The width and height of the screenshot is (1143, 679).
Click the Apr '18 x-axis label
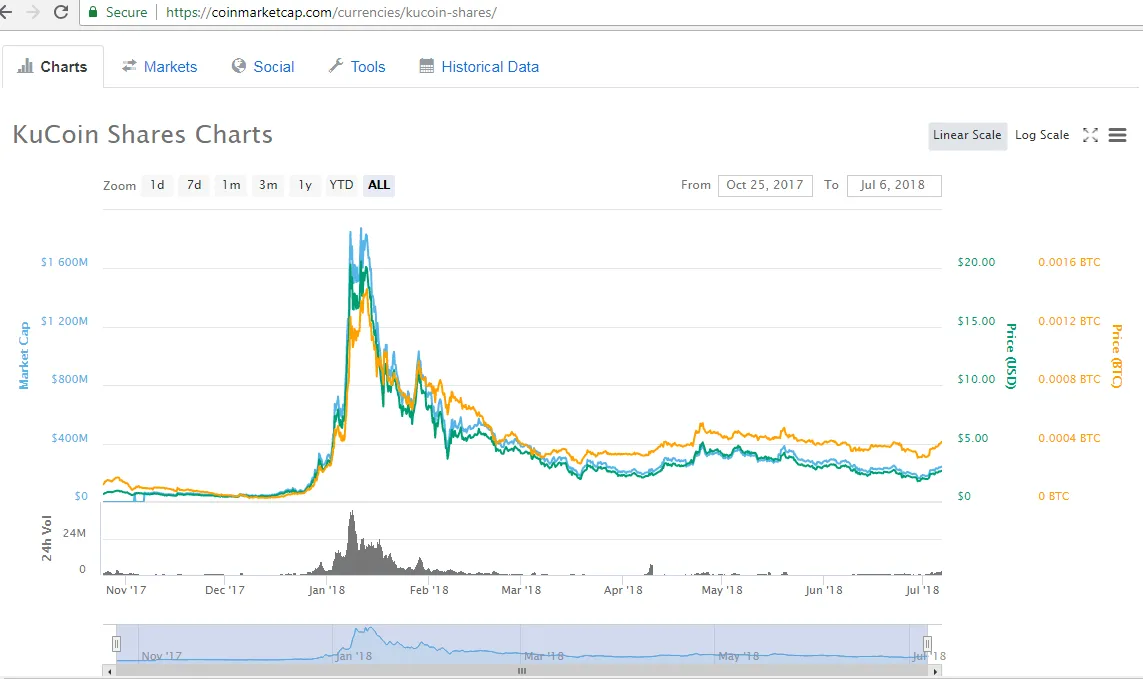[623, 590]
